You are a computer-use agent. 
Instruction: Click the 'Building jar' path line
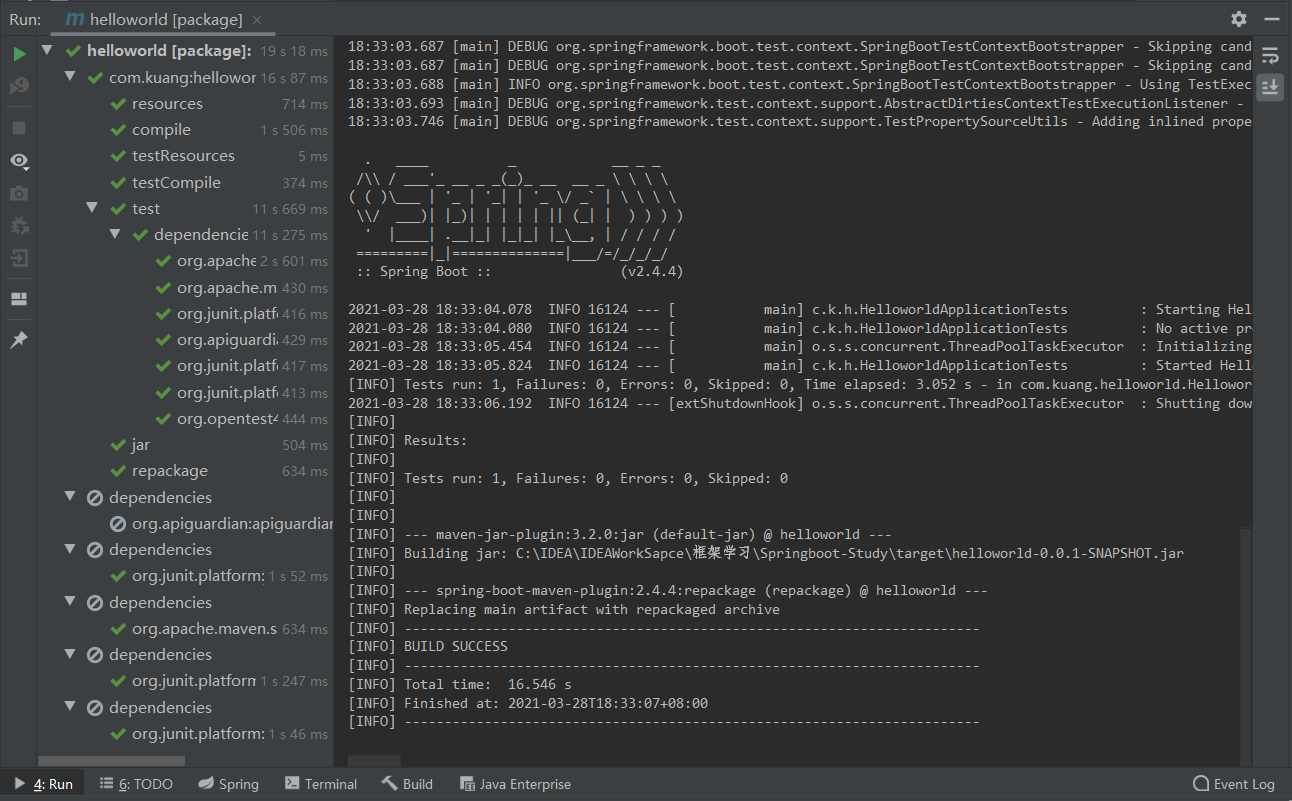pyautogui.click(x=766, y=553)
